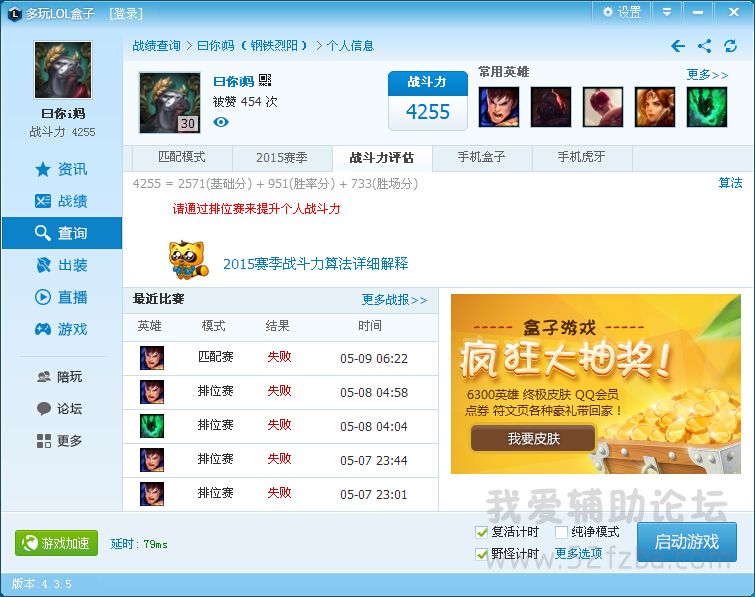Click the fifth green hero portrait
The height and width of the screenshot is (597, 755).
(x=707, y=107)
